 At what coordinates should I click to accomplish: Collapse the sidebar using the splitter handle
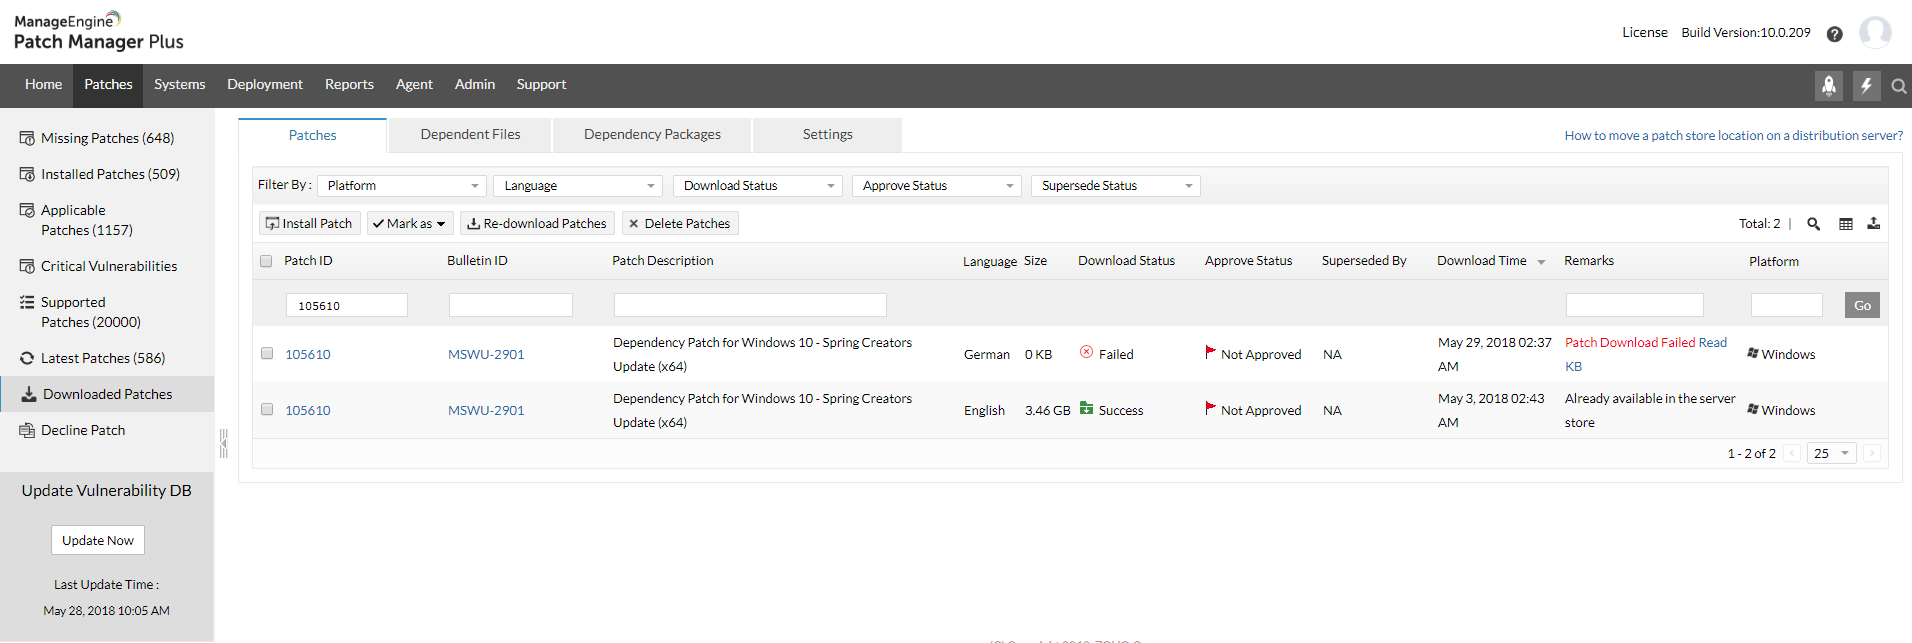(223, 443)
